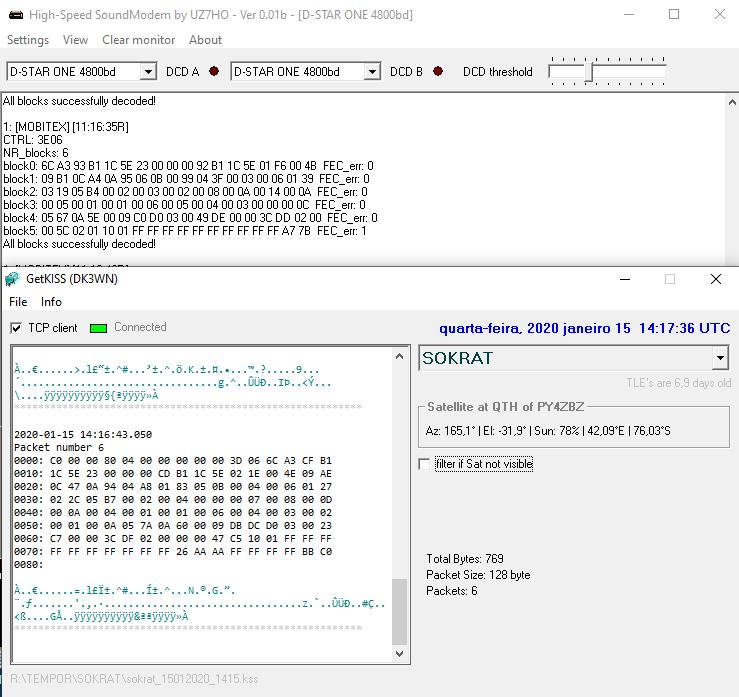Image resolution: width=739 pixels, height=697 pixels.
Task: Open About menu in SoundModem
Action: 205,40
